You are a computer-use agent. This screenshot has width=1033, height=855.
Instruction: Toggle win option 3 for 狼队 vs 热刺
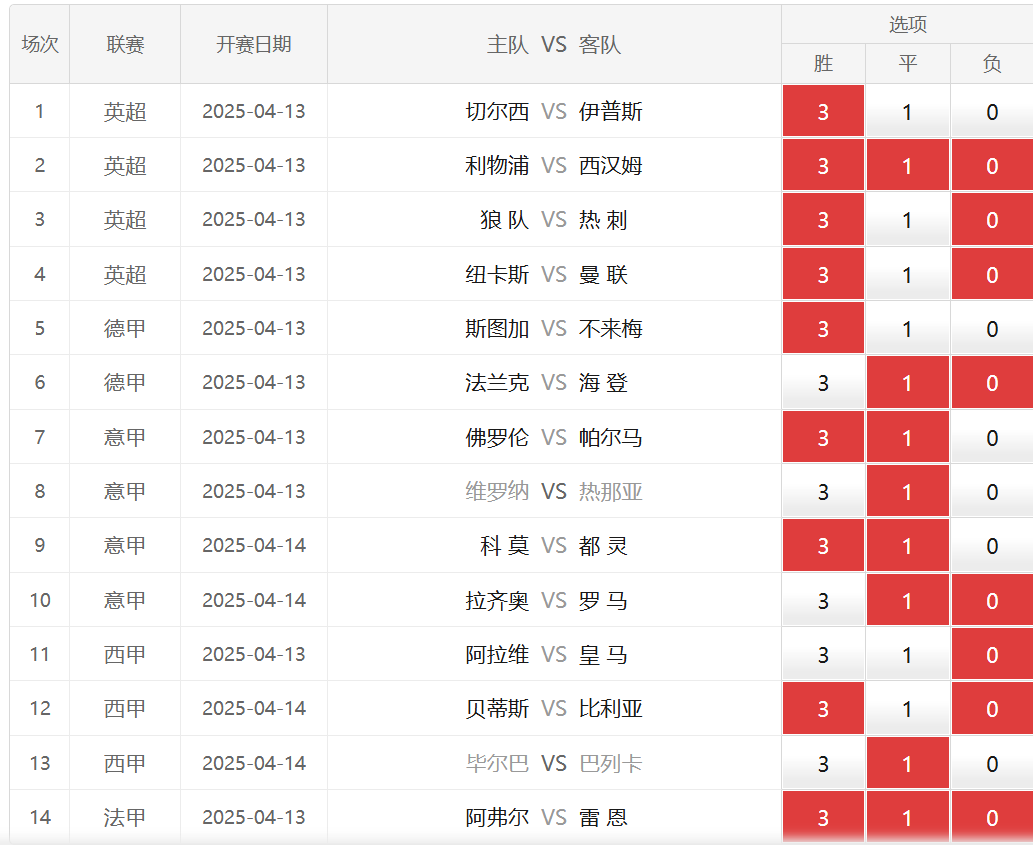[x=823, y=220]
